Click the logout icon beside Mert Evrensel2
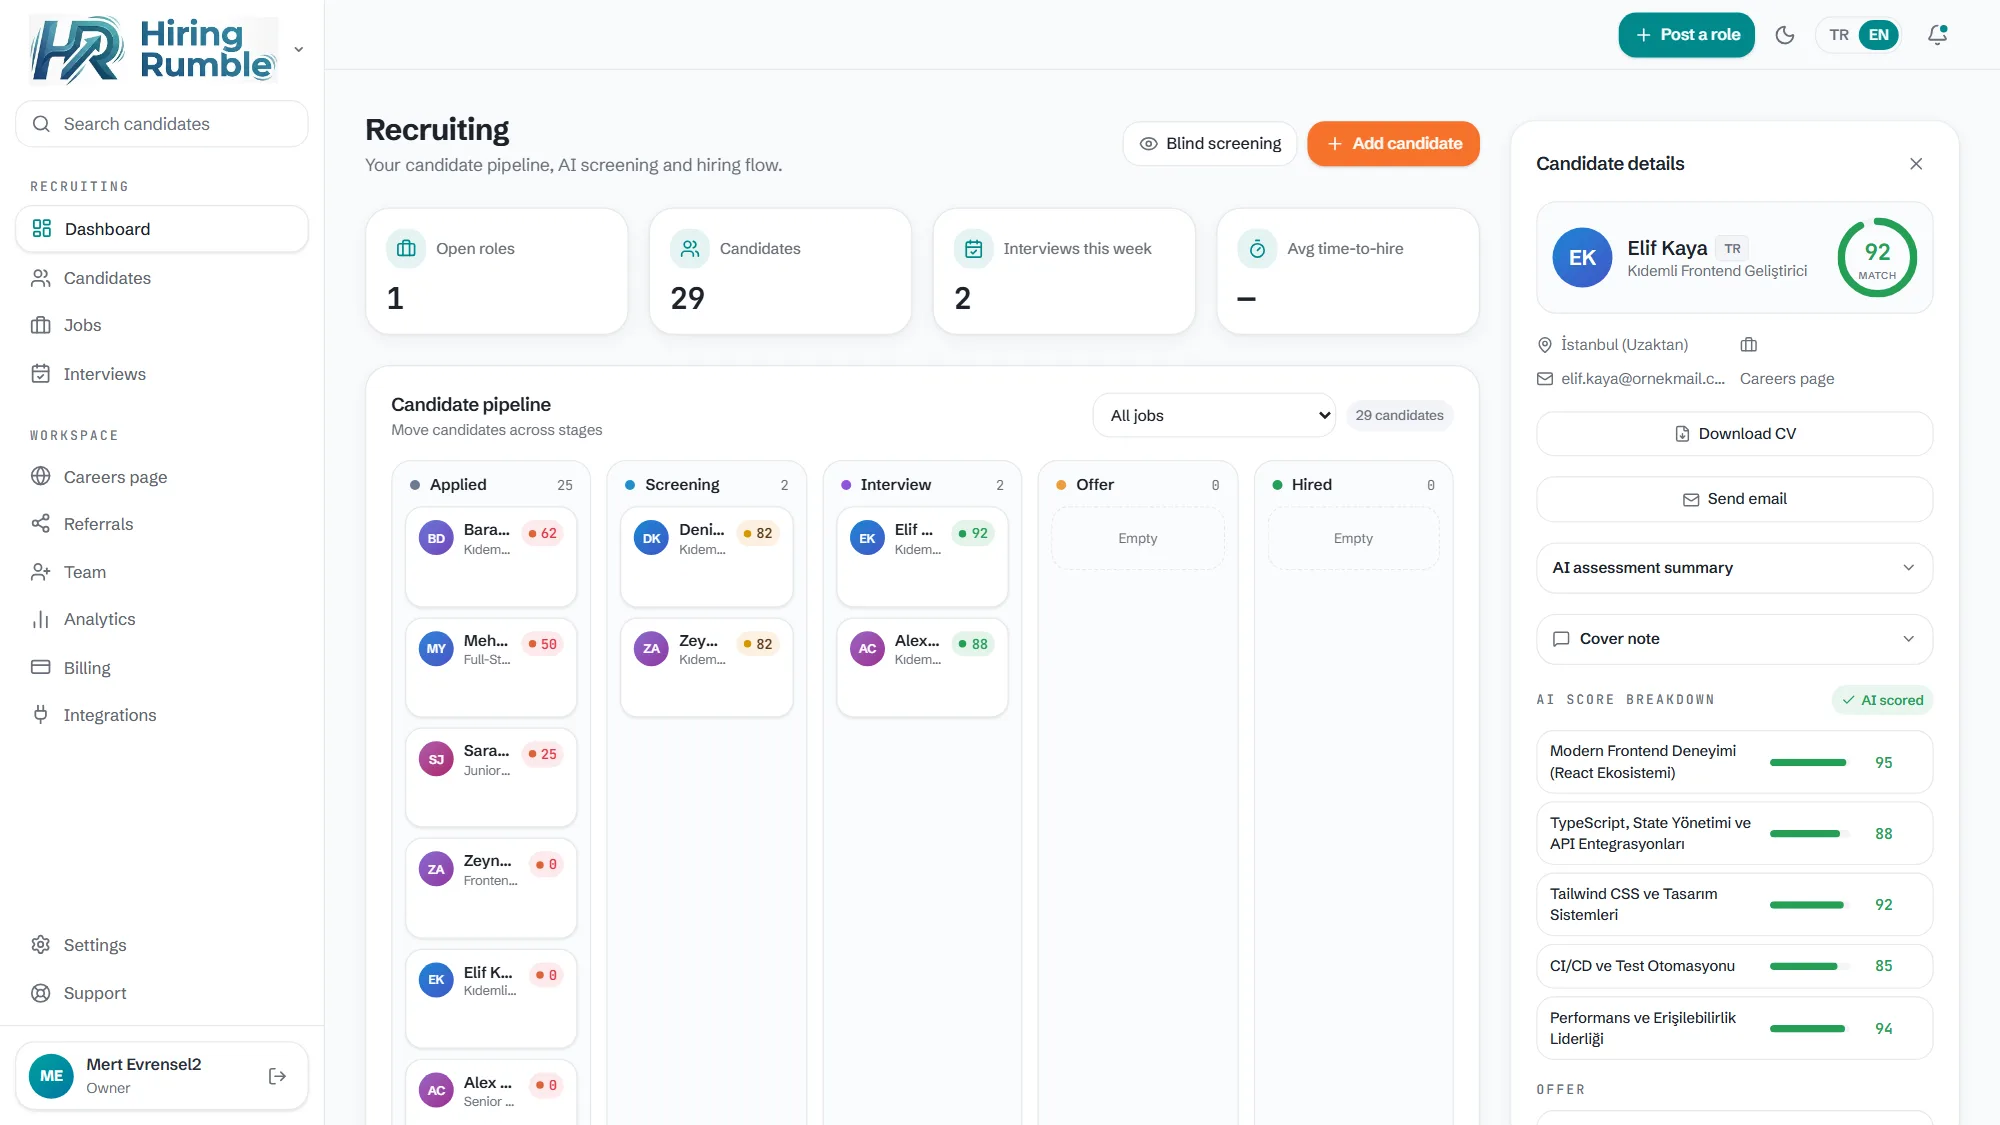 click(278, 1076)
